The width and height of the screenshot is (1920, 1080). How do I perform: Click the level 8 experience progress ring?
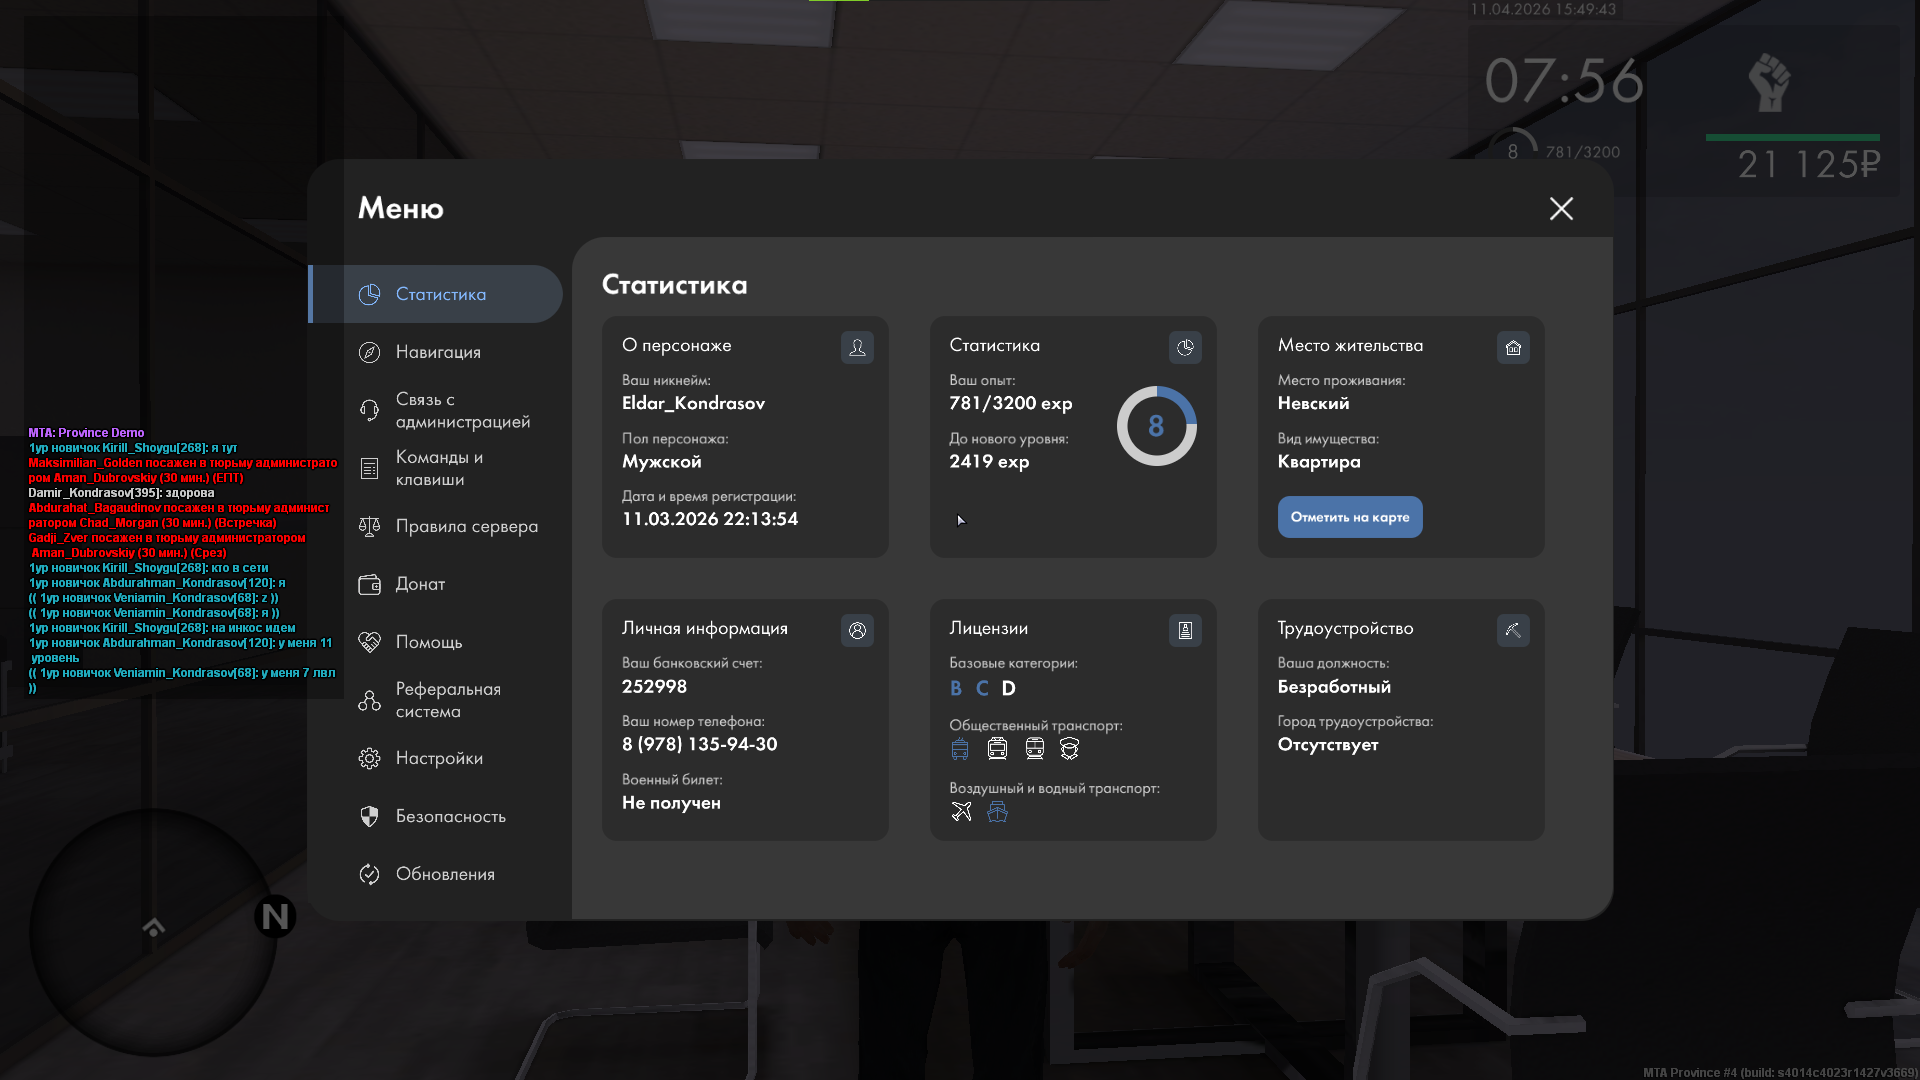click(x=1156, y=426)
